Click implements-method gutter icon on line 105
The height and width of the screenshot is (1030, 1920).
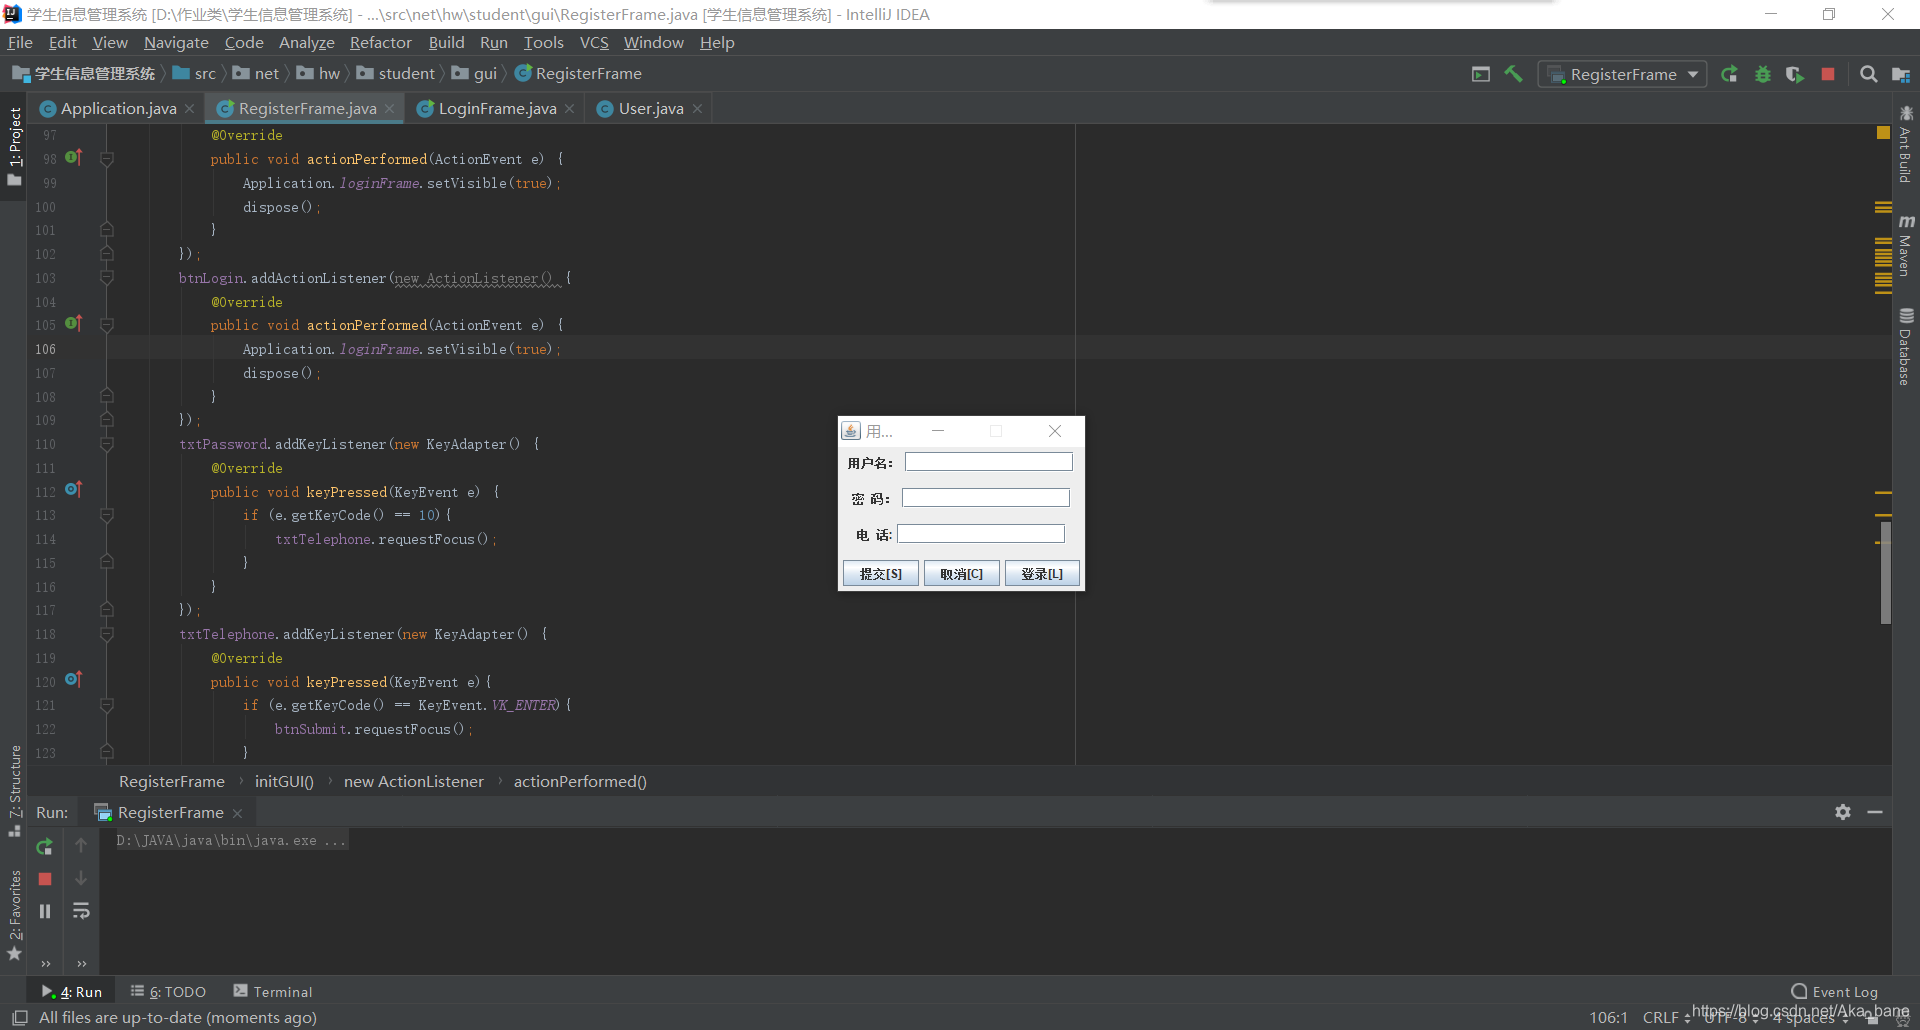[73, 323]
